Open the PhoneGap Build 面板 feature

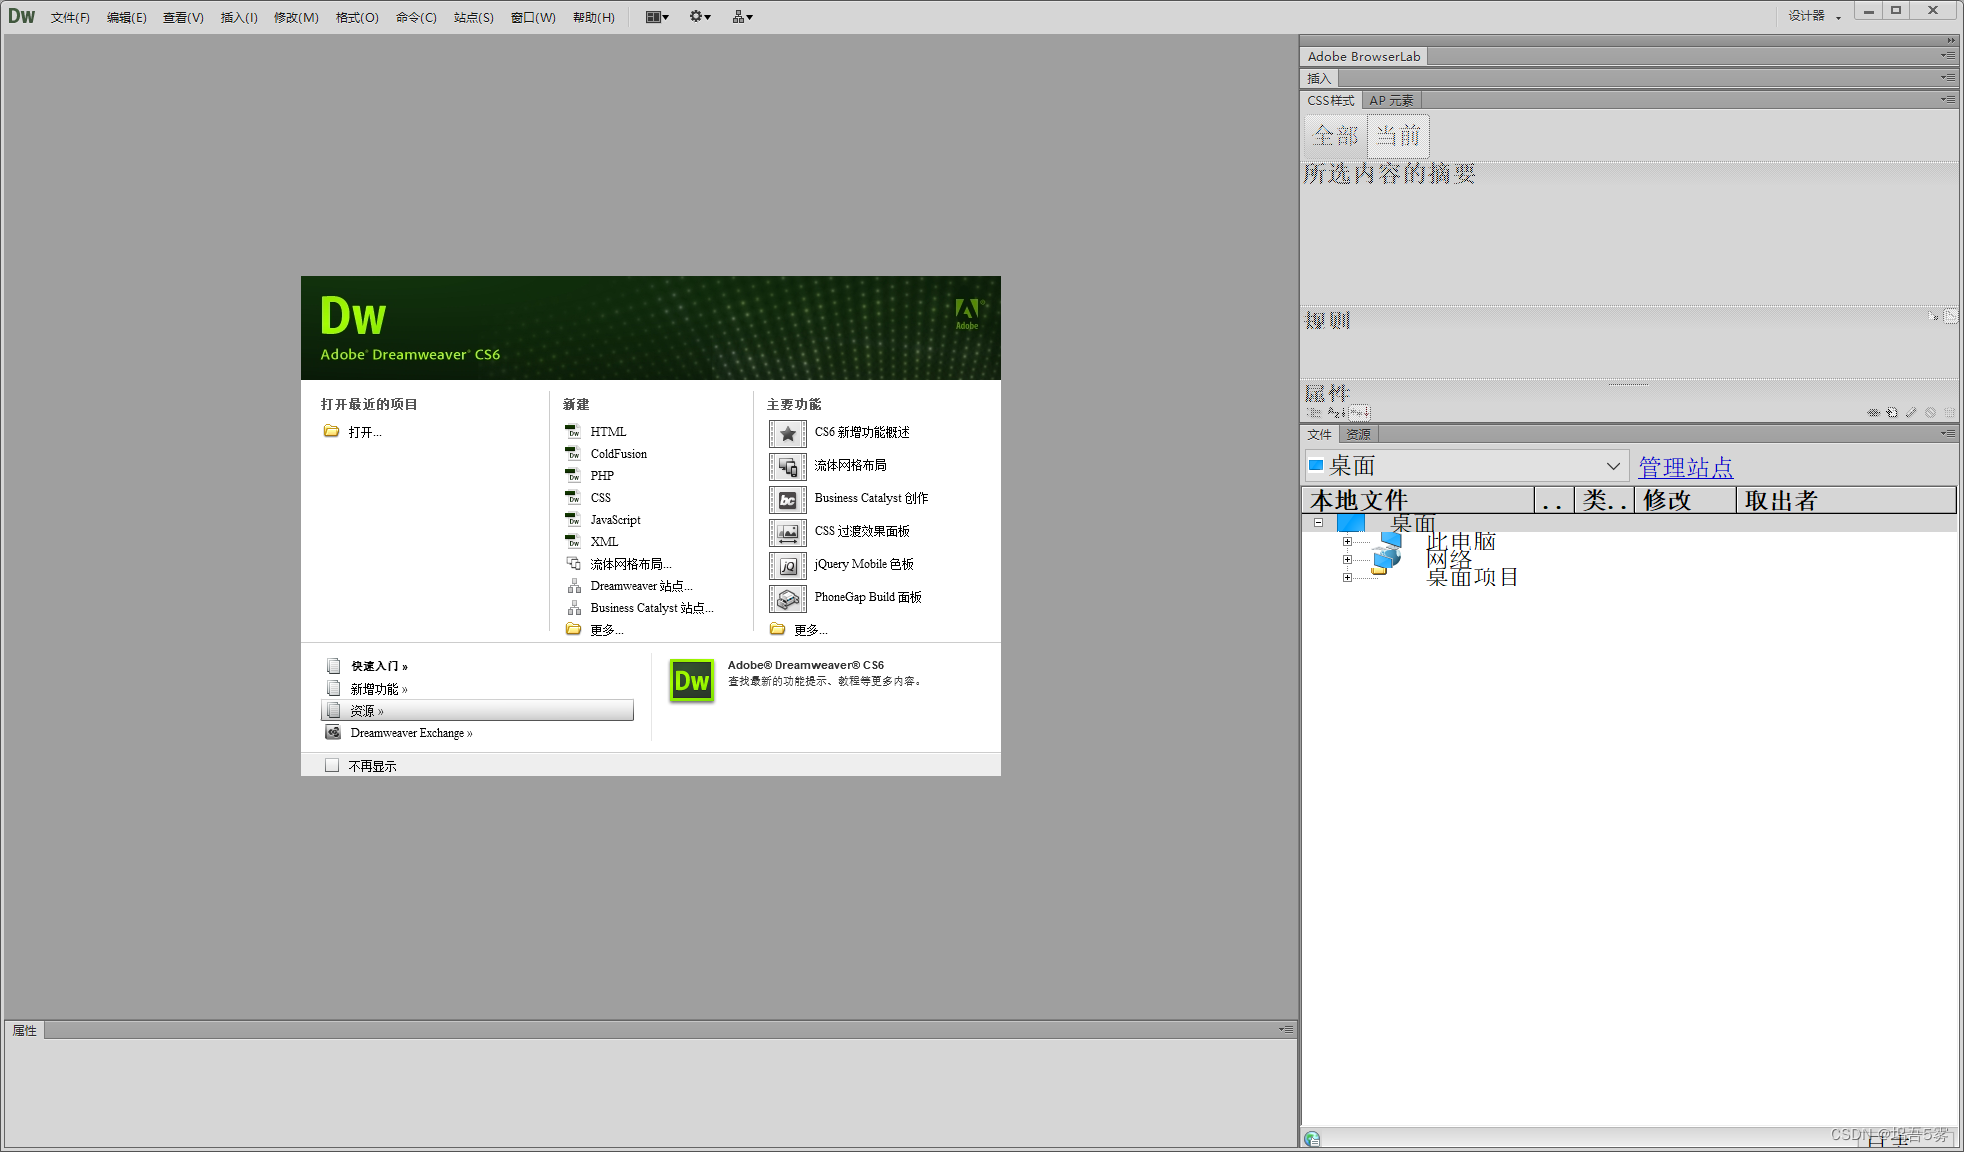coord(866,597)
